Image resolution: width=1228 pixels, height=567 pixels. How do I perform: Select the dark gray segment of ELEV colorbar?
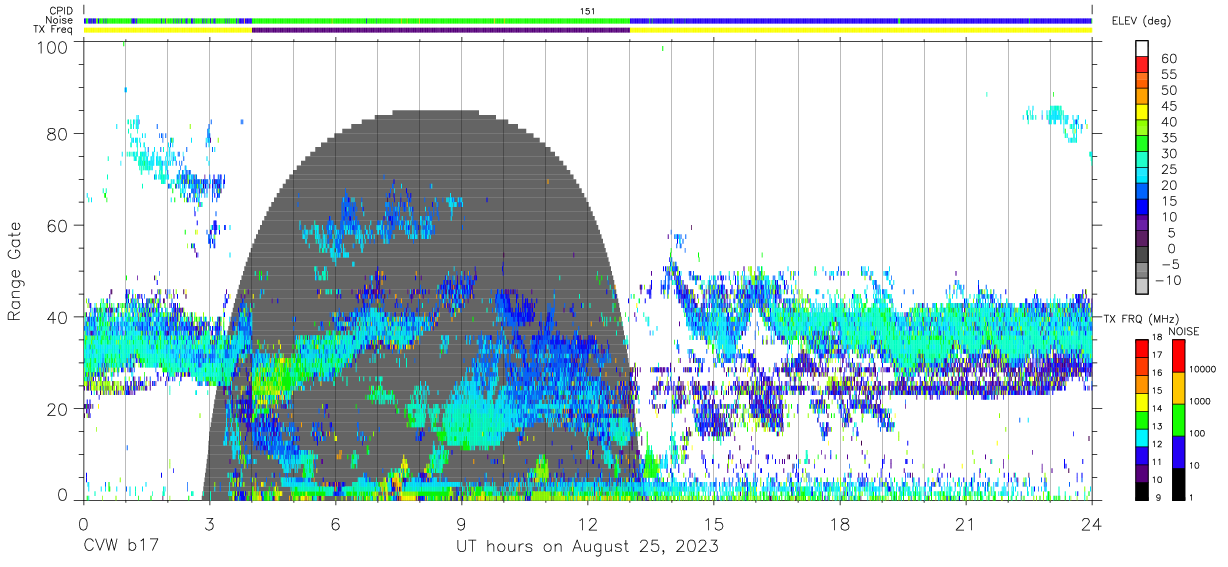tap(1141, 257)
